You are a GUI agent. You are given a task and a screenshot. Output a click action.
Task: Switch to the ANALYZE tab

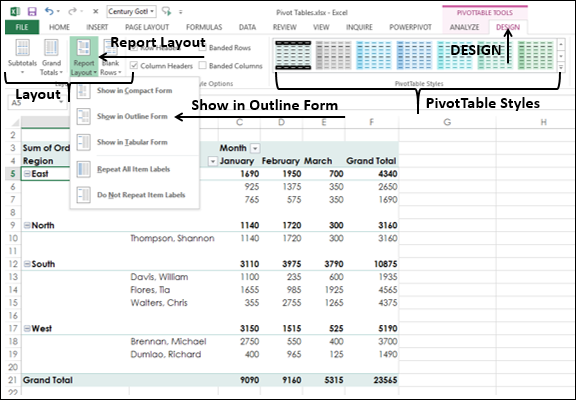coord(464,27)
